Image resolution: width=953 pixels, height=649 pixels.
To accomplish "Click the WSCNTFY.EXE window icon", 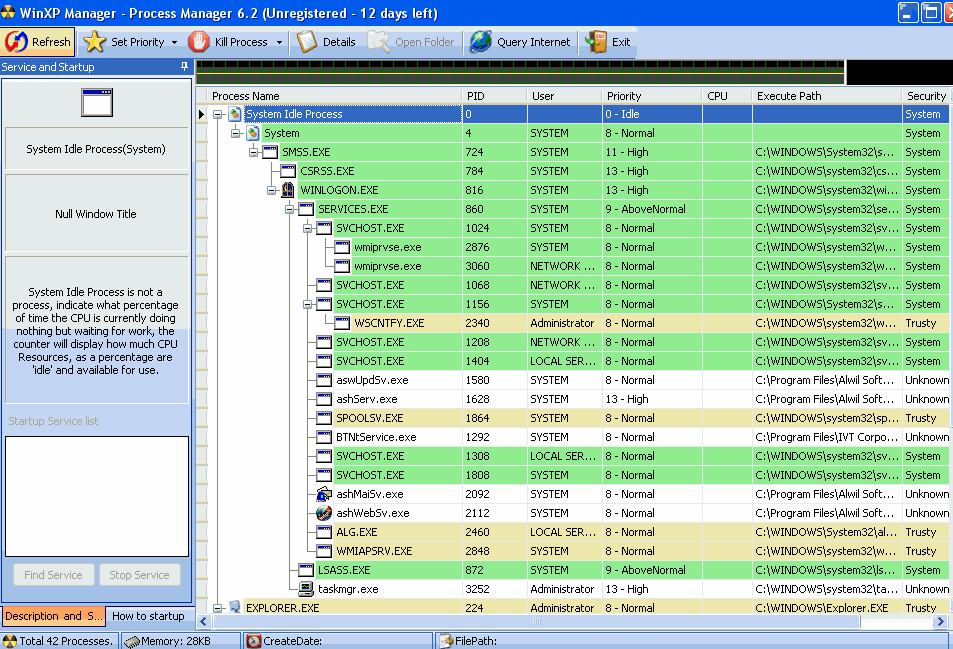I will click(x=342, y=323).
